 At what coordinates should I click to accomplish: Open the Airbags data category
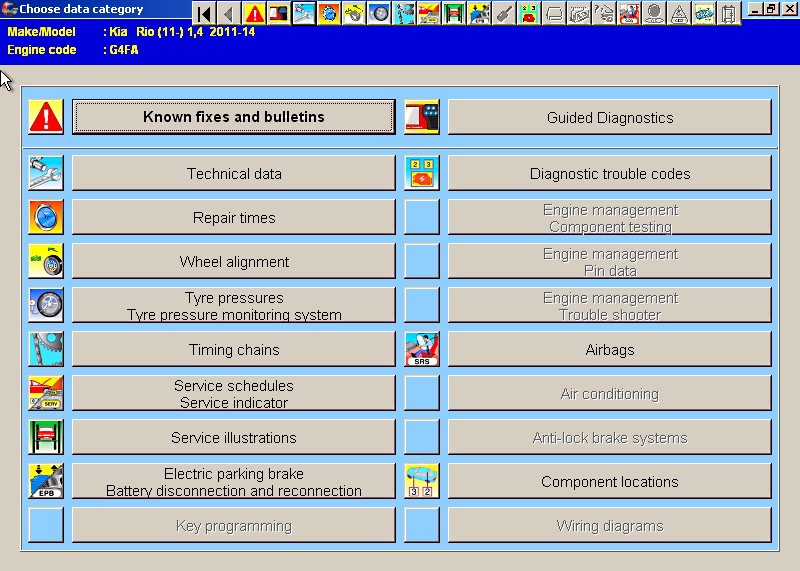[x=610, y=350]
